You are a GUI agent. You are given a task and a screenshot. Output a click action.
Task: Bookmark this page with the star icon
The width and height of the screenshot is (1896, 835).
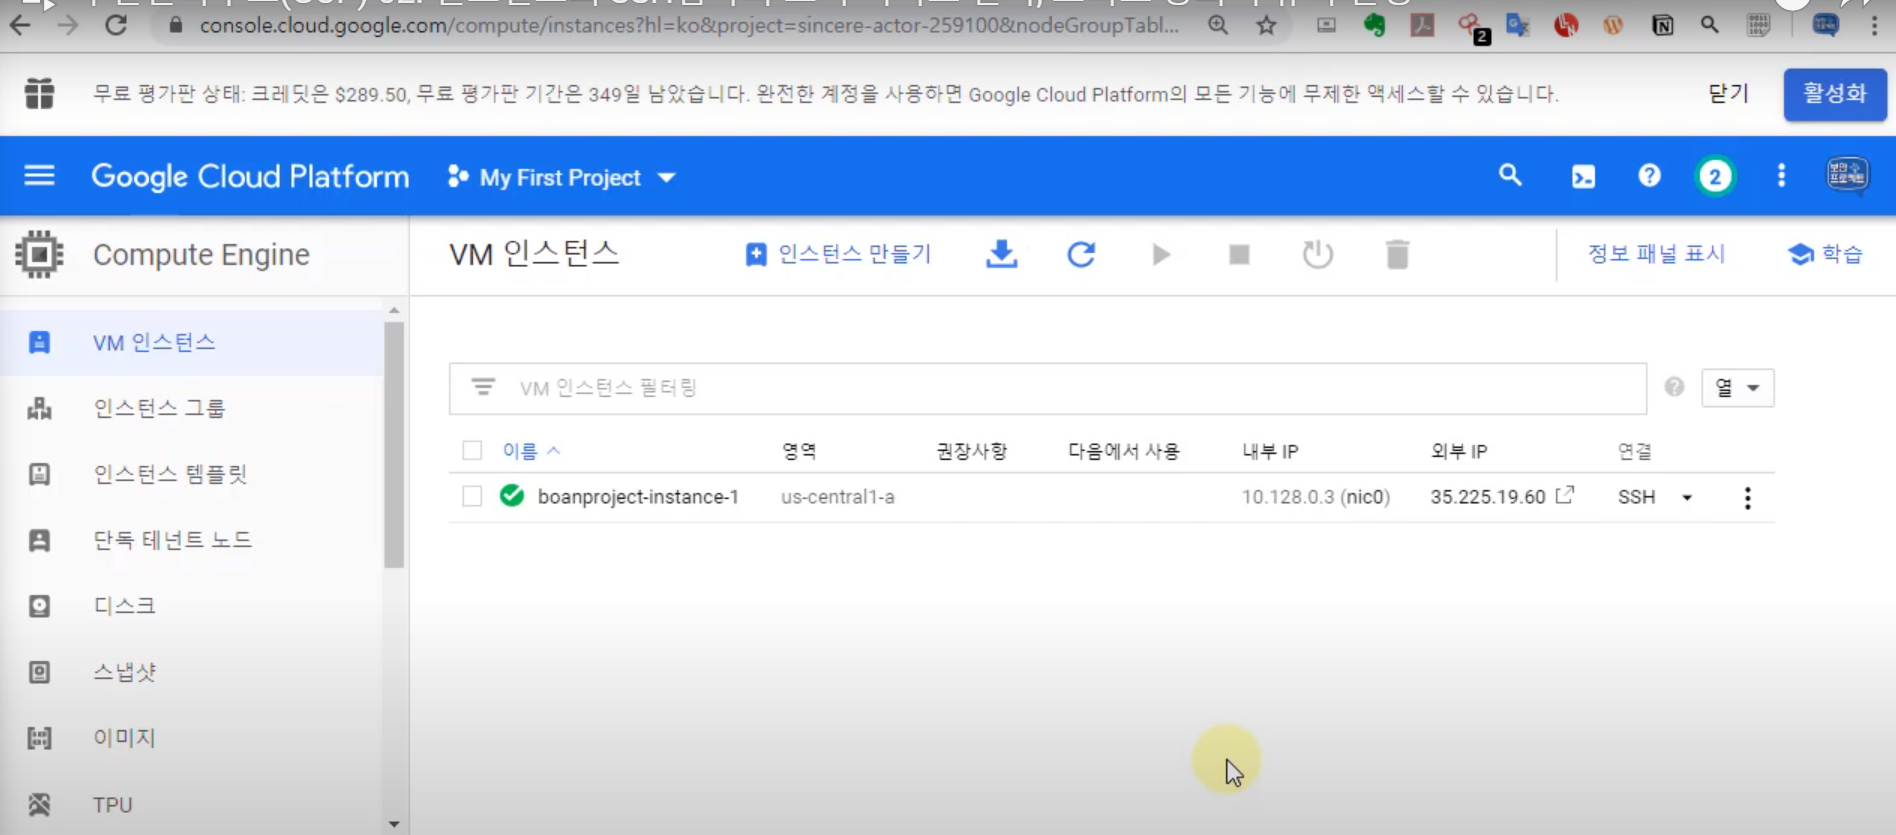point(1266,25)
